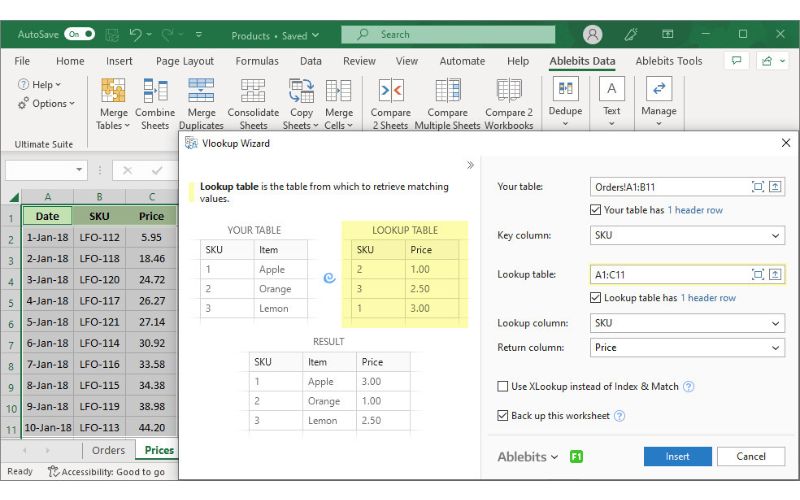The image size is (800, 500).
Task: Expand the Help dropdown in Ultimate Suite
Action: (x=40, y=85)
